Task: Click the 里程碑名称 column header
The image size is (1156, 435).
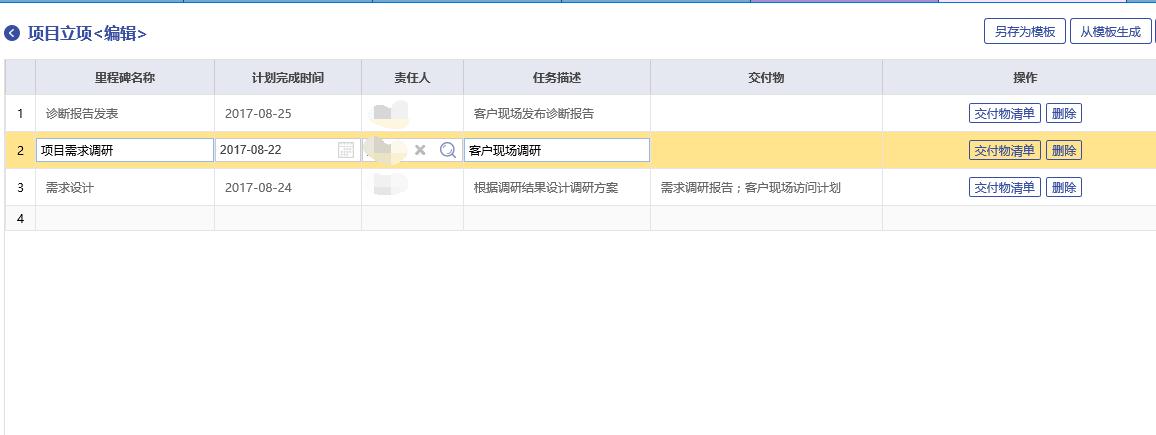Action: [124, 77]
